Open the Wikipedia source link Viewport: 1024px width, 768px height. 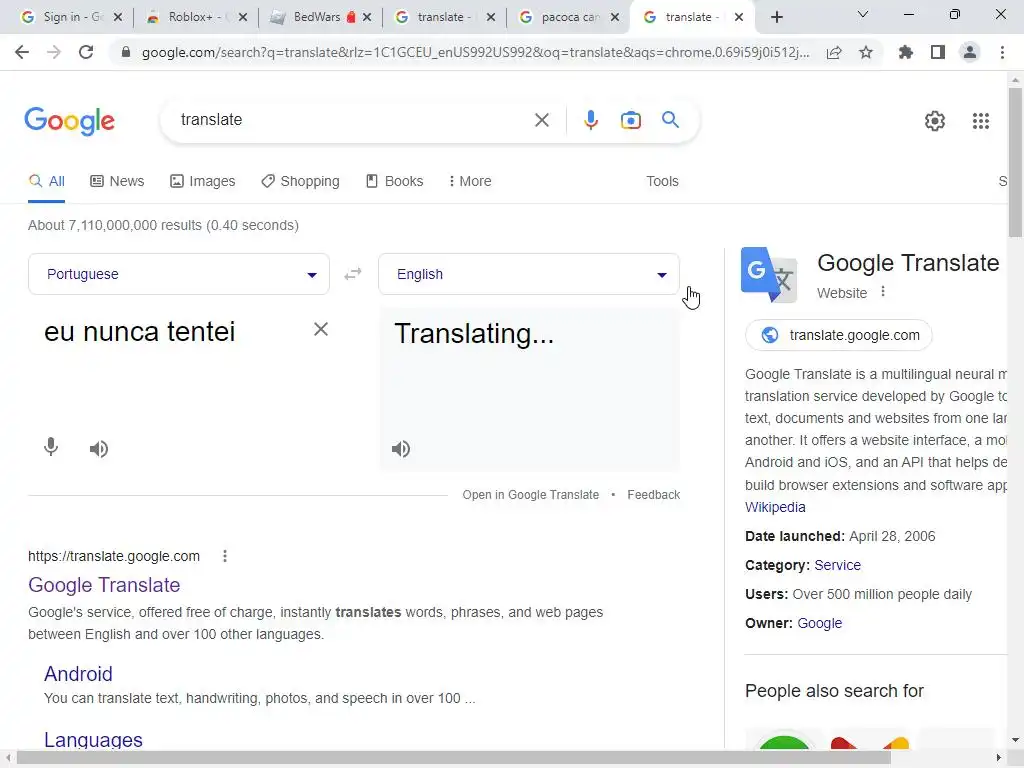[x=775, y=507]
